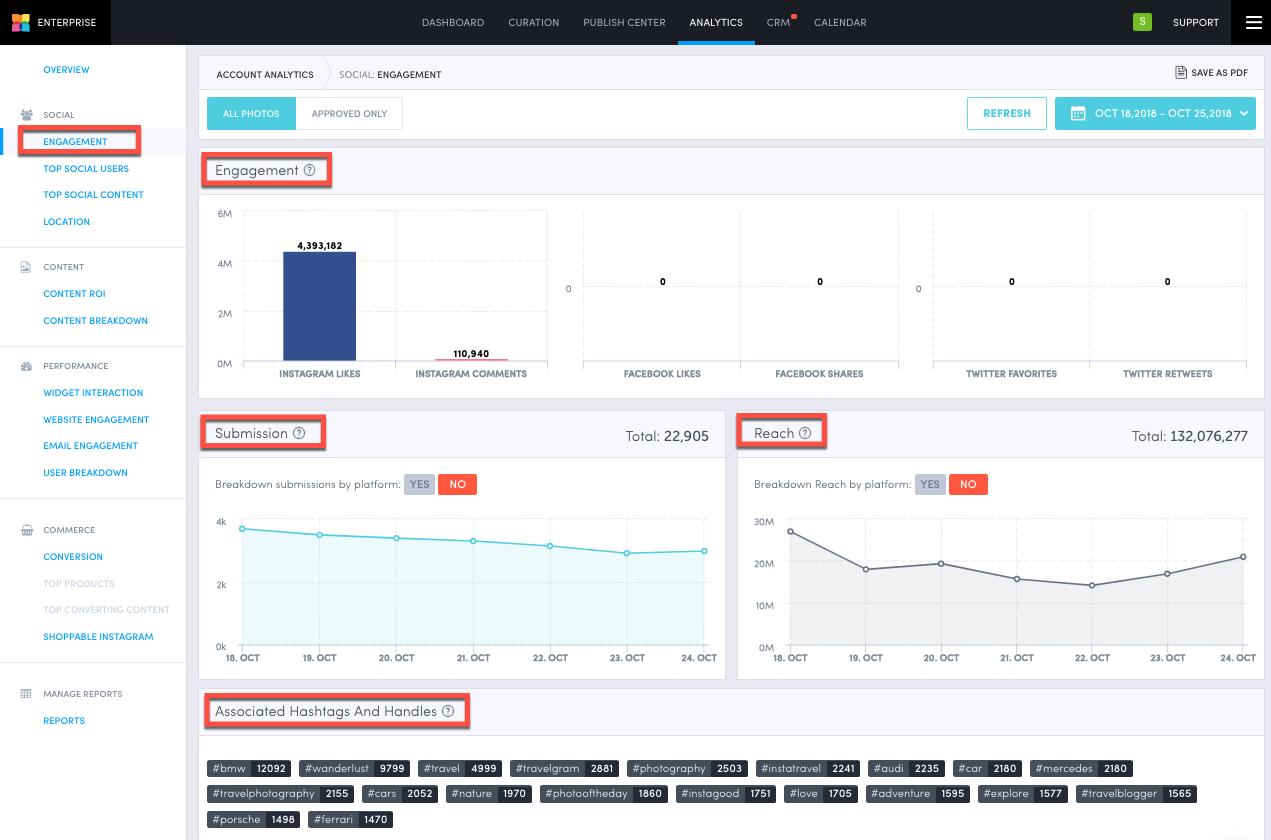1271x840 pixels.
Task: Click the calendar icon in the date range selector
Action: point(1077,113)
